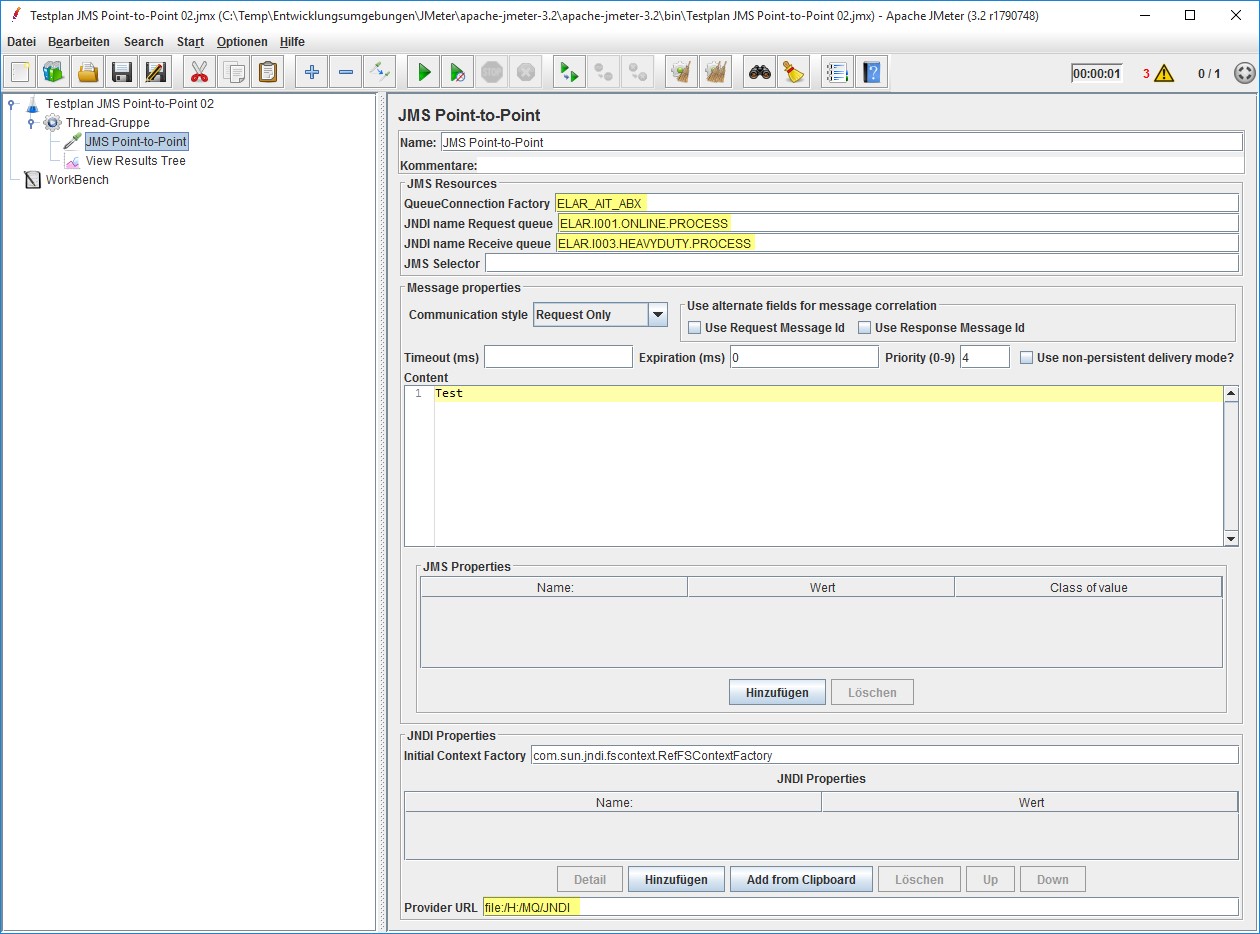
Task: Enable Use Response Message Id checkbox
Action: pos(864,328)
